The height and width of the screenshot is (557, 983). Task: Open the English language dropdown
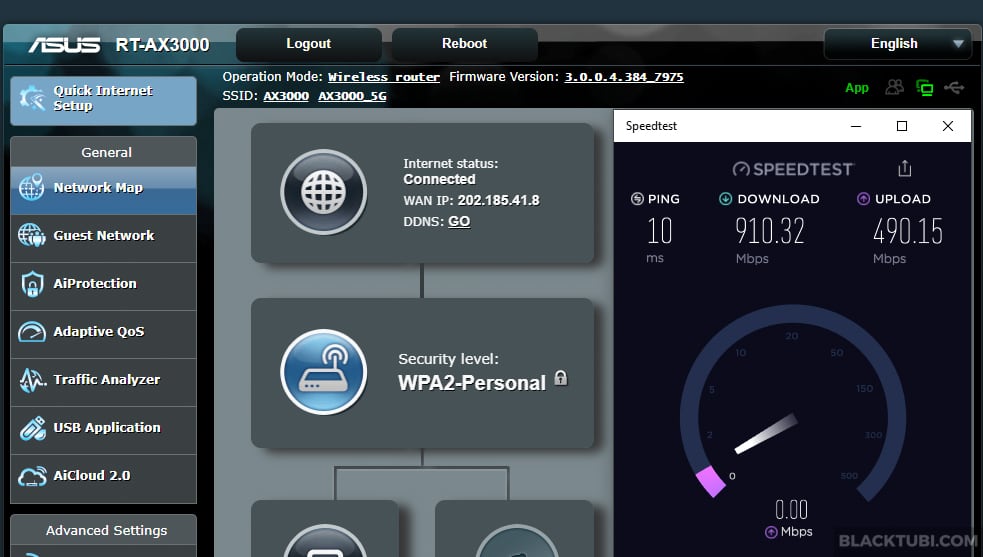[898, 44]
